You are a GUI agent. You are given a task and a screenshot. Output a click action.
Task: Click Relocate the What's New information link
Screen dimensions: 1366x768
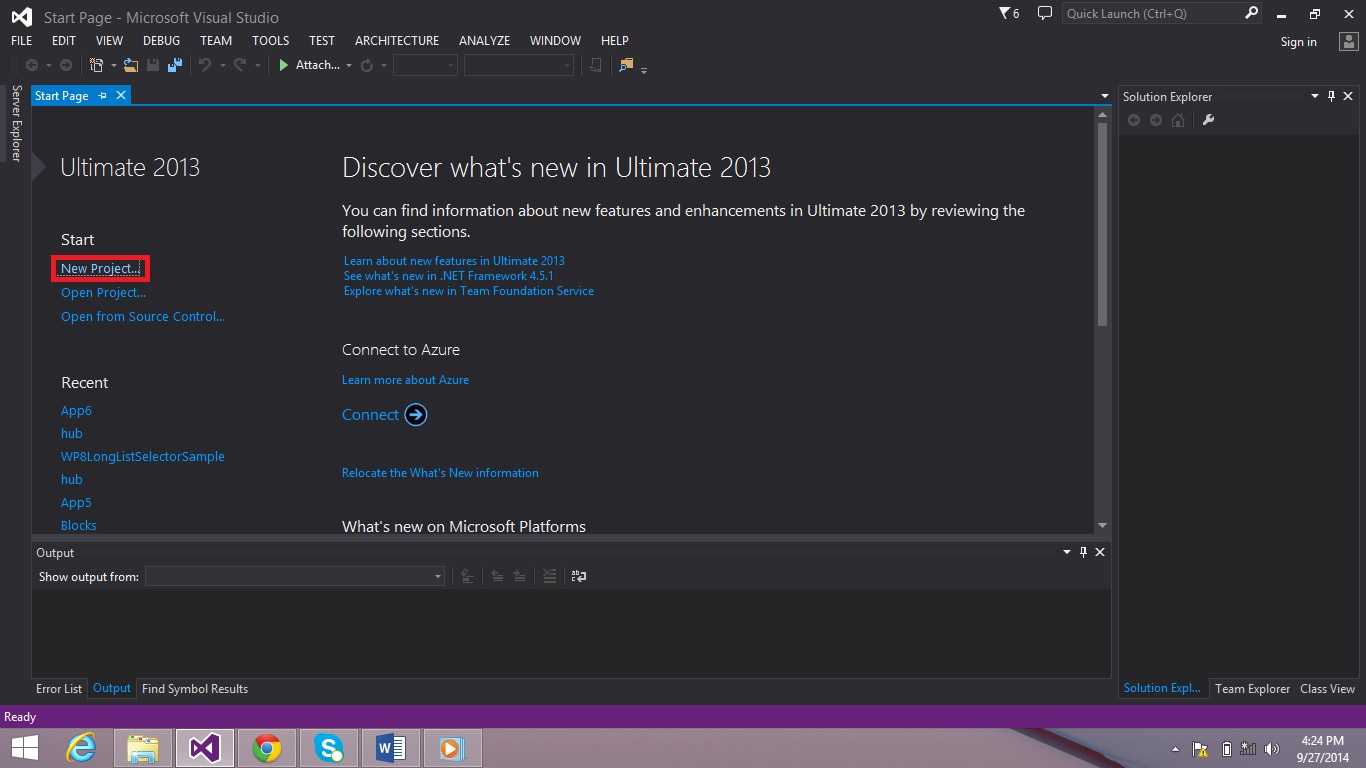point(440,473)
